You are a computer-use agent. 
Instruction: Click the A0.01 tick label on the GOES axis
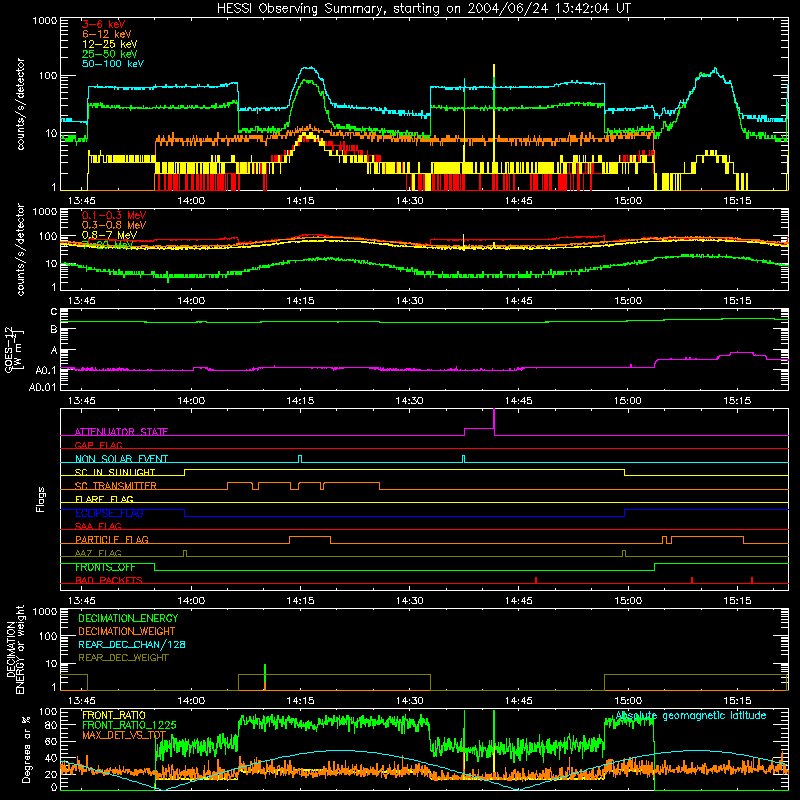click(42, 387)
